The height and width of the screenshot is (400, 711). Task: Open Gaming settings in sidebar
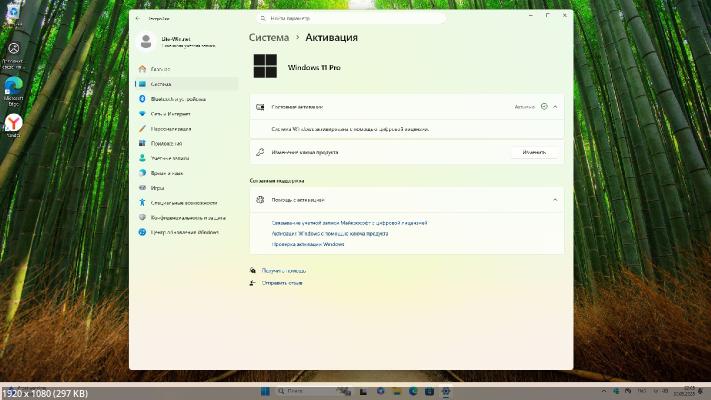point(158,187)
